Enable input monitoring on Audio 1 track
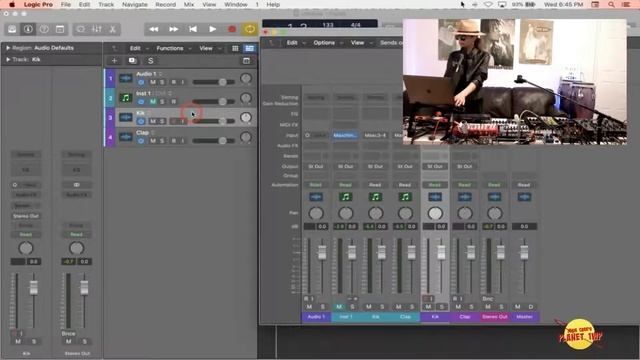This screenshot has height=360, width=640. point(182,82)
